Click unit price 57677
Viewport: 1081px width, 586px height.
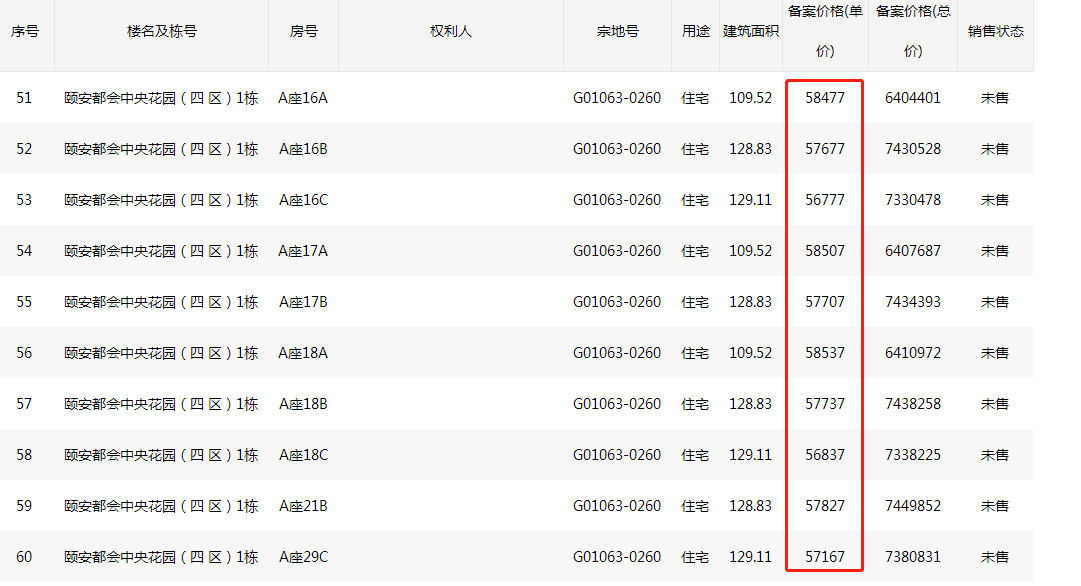pyautogui.click(x=825, y=149)
